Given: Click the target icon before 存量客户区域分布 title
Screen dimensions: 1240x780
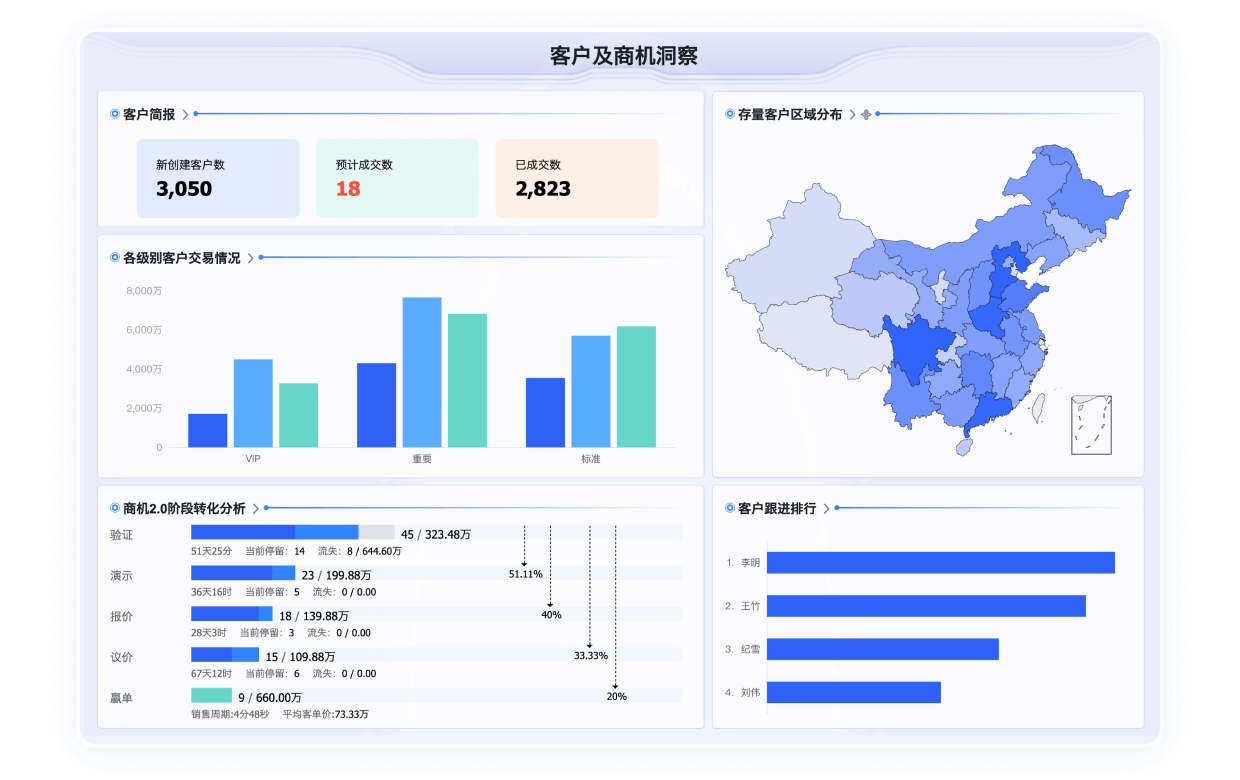Looking at the screenshot, I should 728,113.
